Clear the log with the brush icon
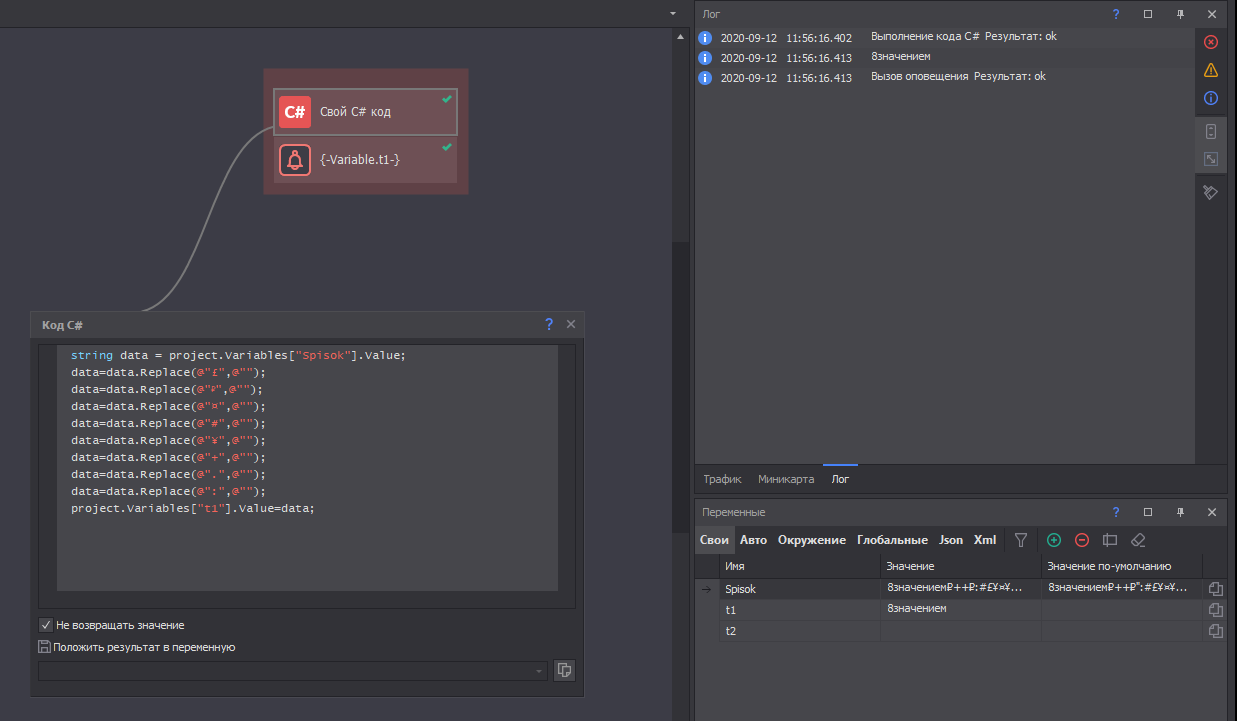Image resolution: width=1237 pixels, height=721 pixels. click(1210, 192)
